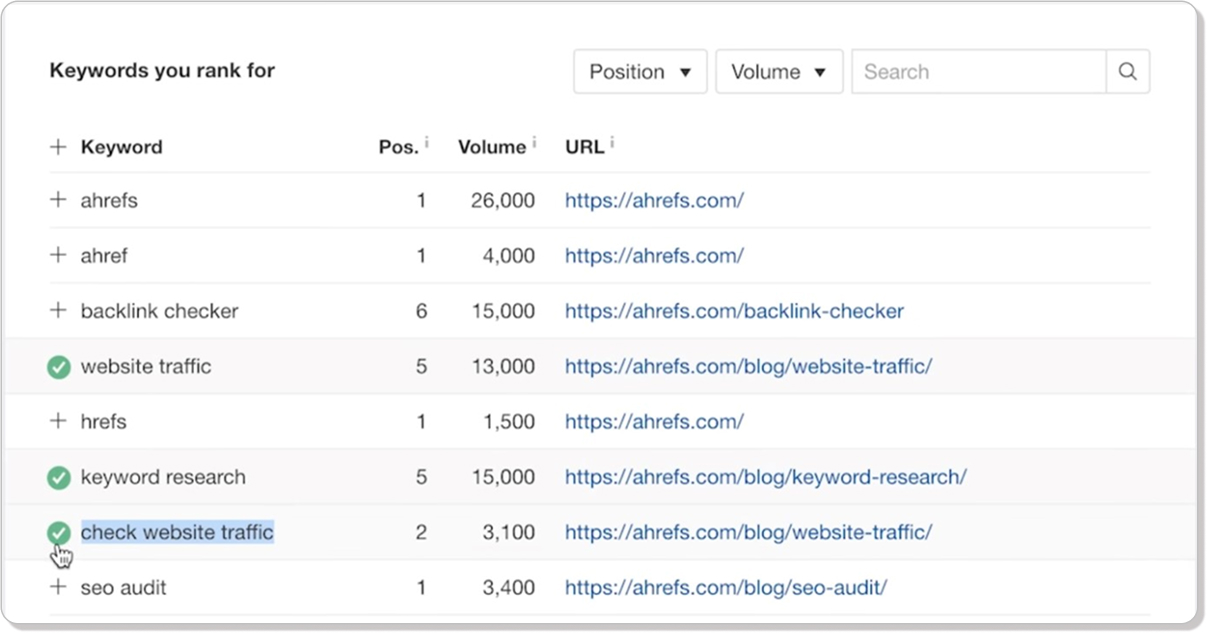Click info icon next to Pos. header
Viewport: 1207px width, 633px height.
427,143
